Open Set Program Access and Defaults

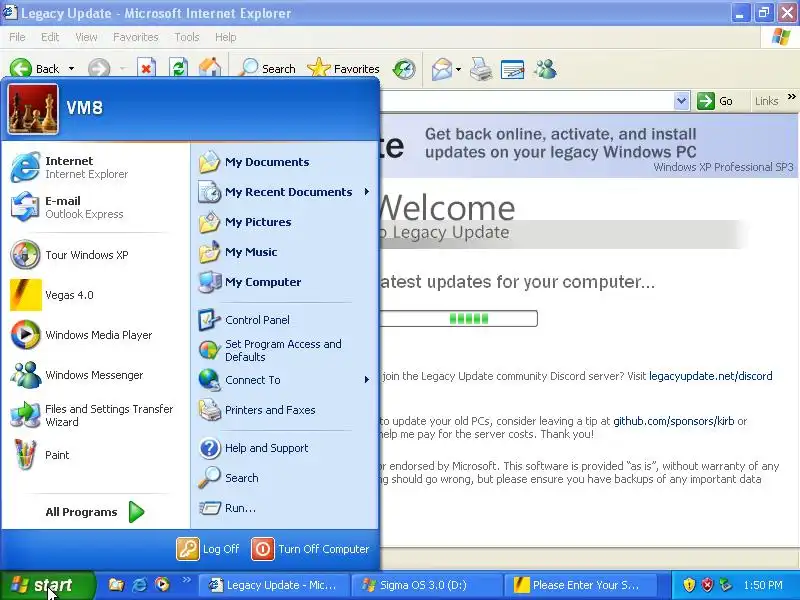tap(284, 350)
